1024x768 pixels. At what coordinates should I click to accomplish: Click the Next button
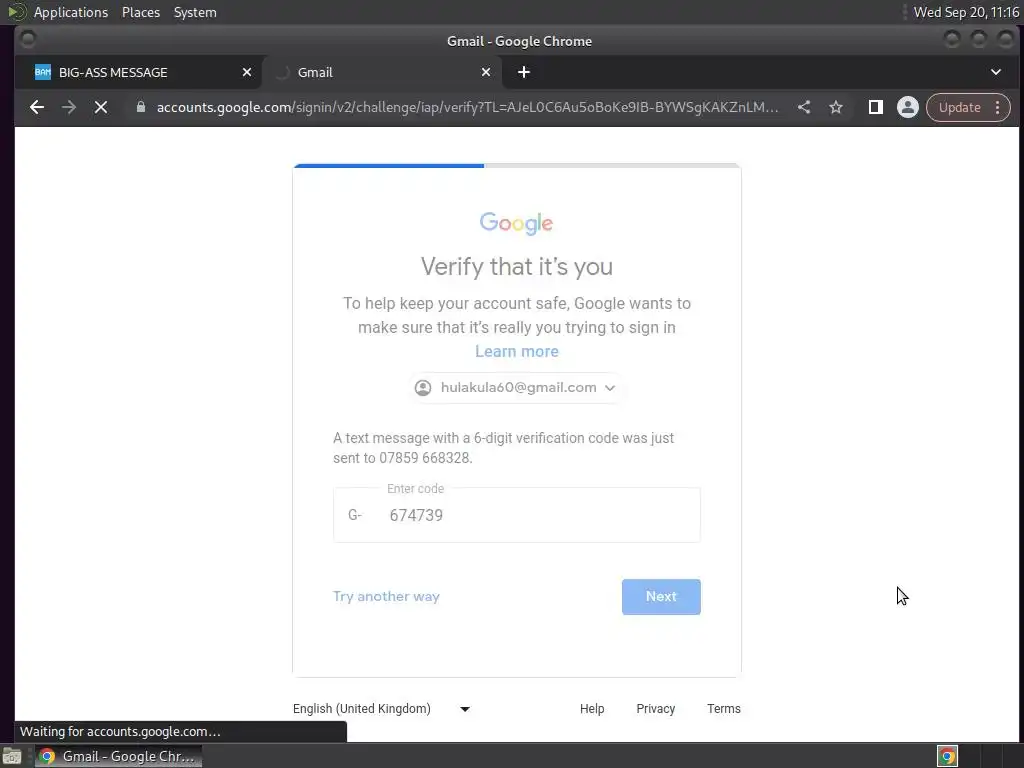pyautogui.click(x=661, y=596)
